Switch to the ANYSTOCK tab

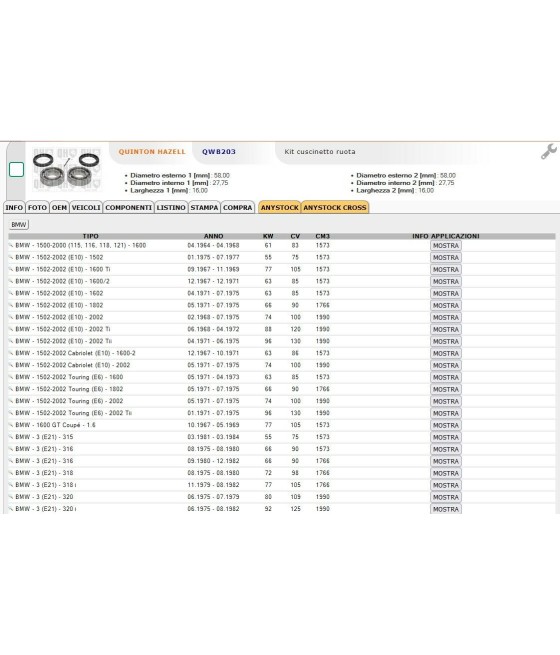coord(279,208)
